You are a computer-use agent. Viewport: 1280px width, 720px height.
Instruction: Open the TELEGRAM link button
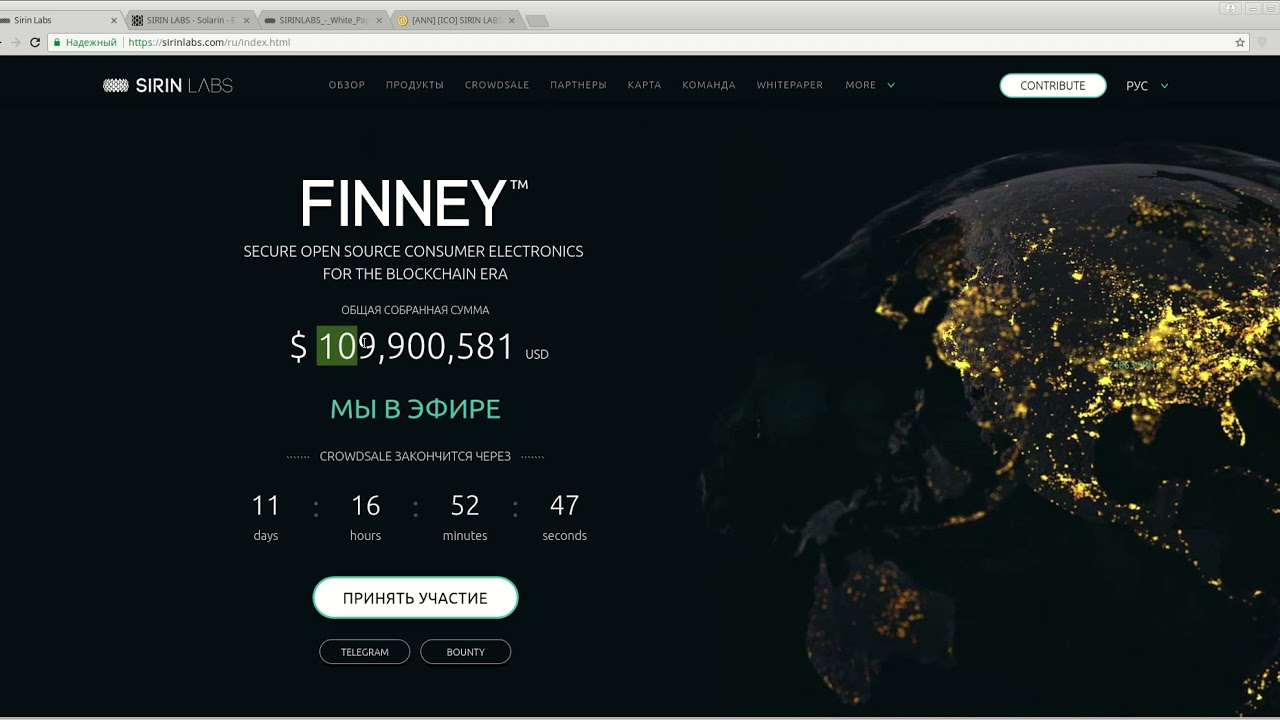tap(365, 652)
